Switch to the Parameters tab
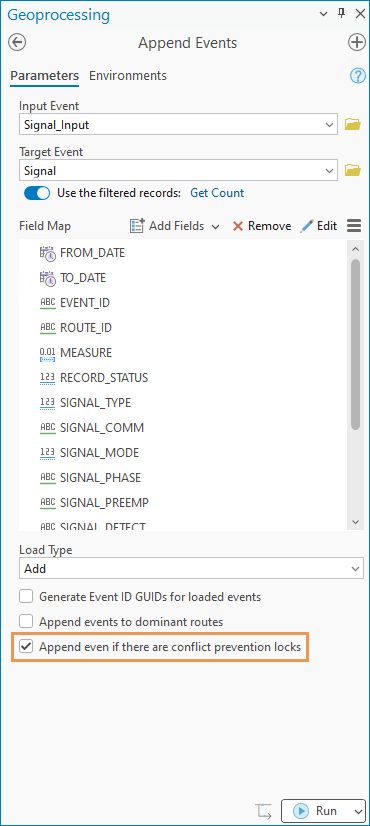 point(45,76)
